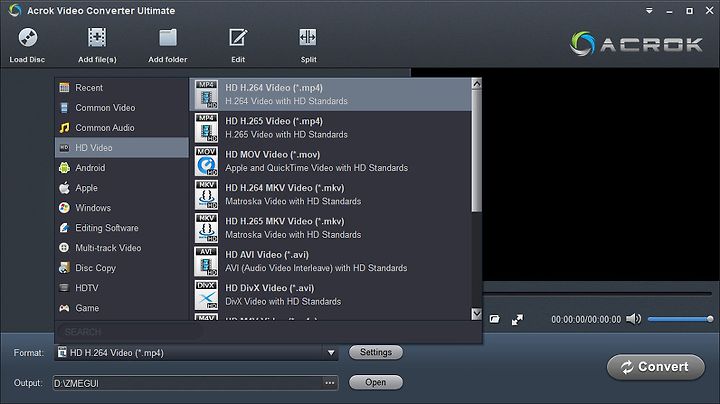720x404 pixels.
Task: Click down arrow of format list scrollbar
Action: click(477, 314)
